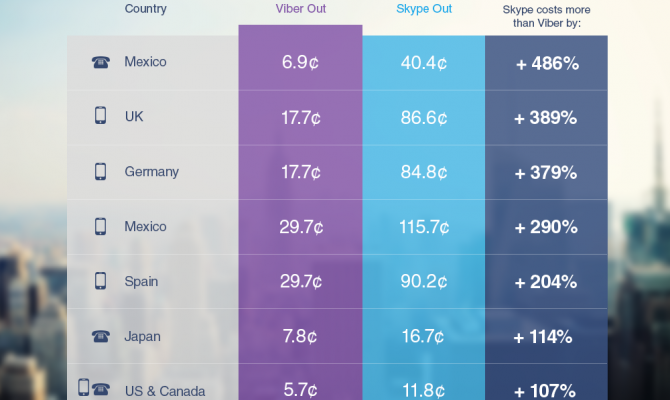The width and height of the screenshot is (670, 400).
Task: Select the mobile icon in the Spain row
Action: 100,281
